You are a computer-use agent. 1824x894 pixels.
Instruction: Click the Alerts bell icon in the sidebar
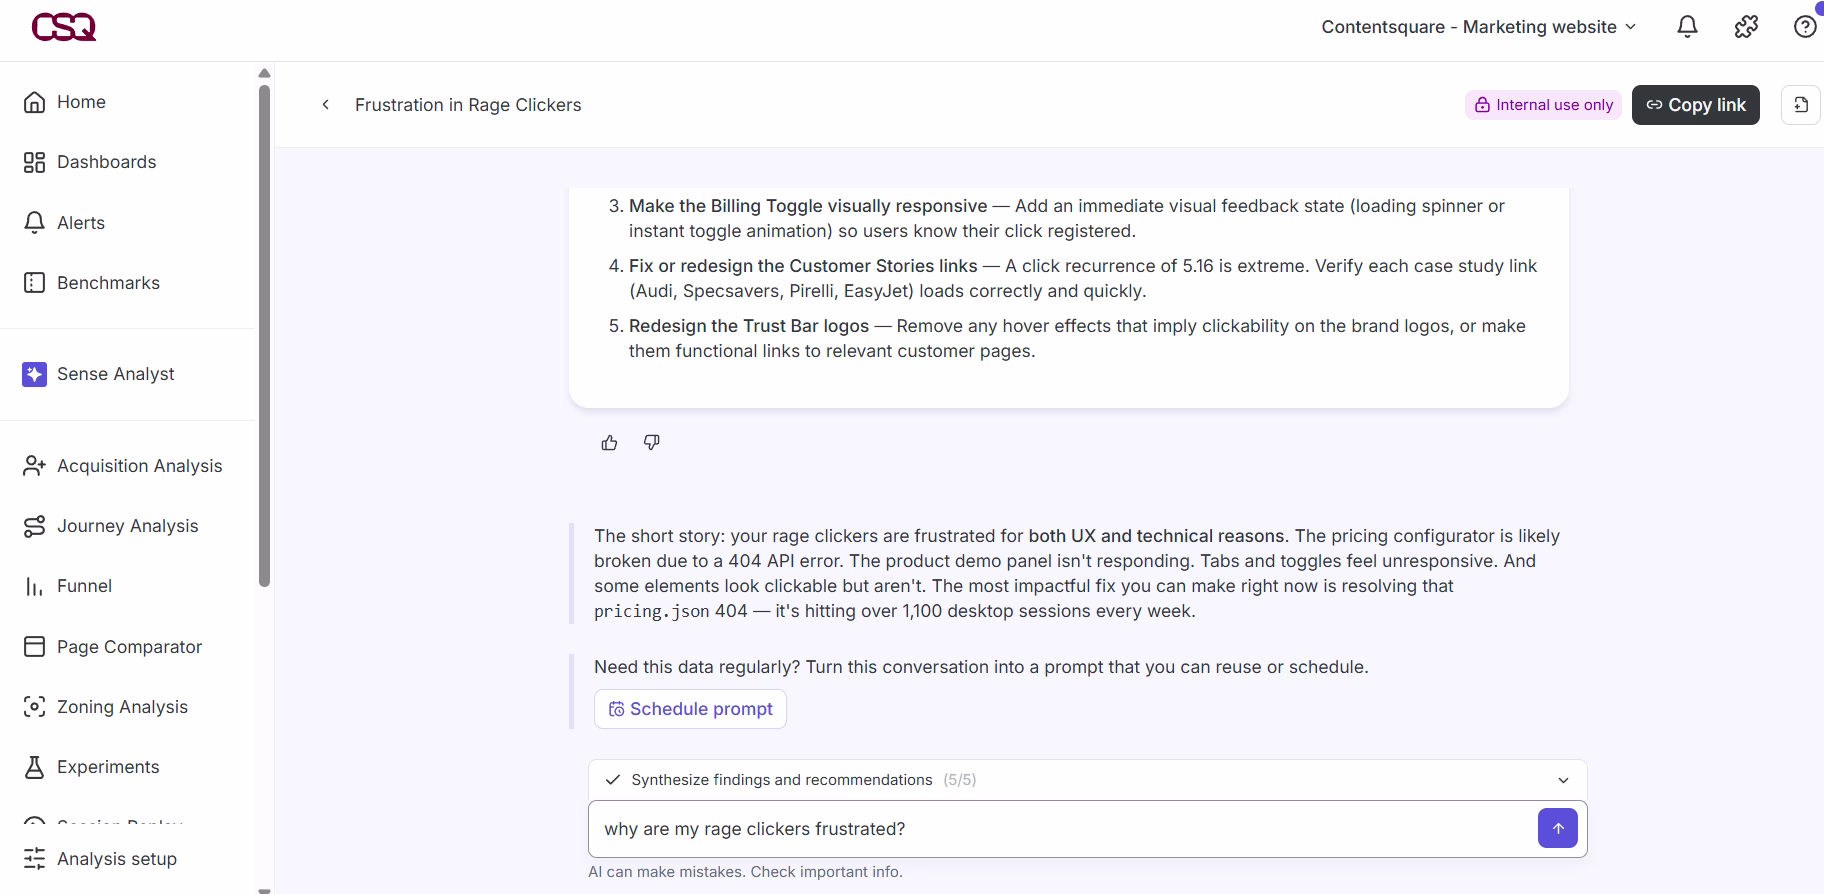pyautogui.click(x=34, y=222)
